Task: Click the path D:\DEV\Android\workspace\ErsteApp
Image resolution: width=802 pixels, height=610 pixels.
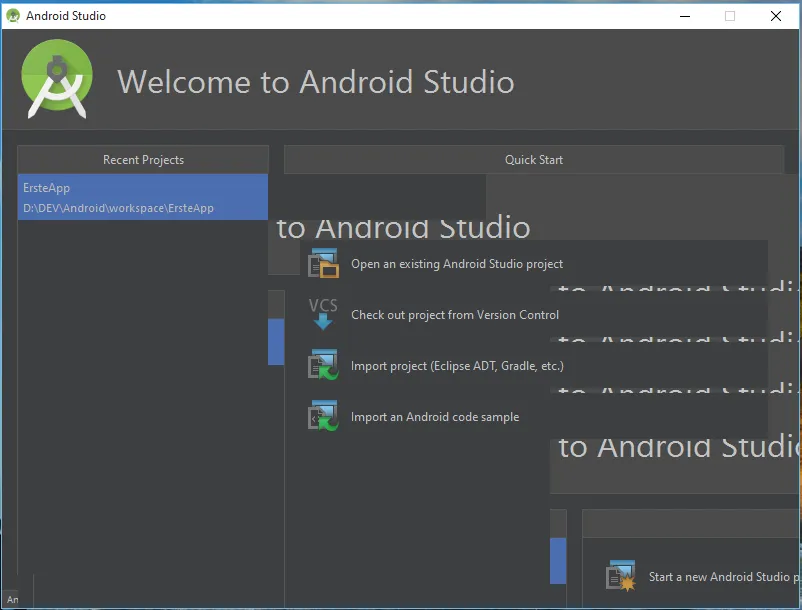Action: (118, 208)
